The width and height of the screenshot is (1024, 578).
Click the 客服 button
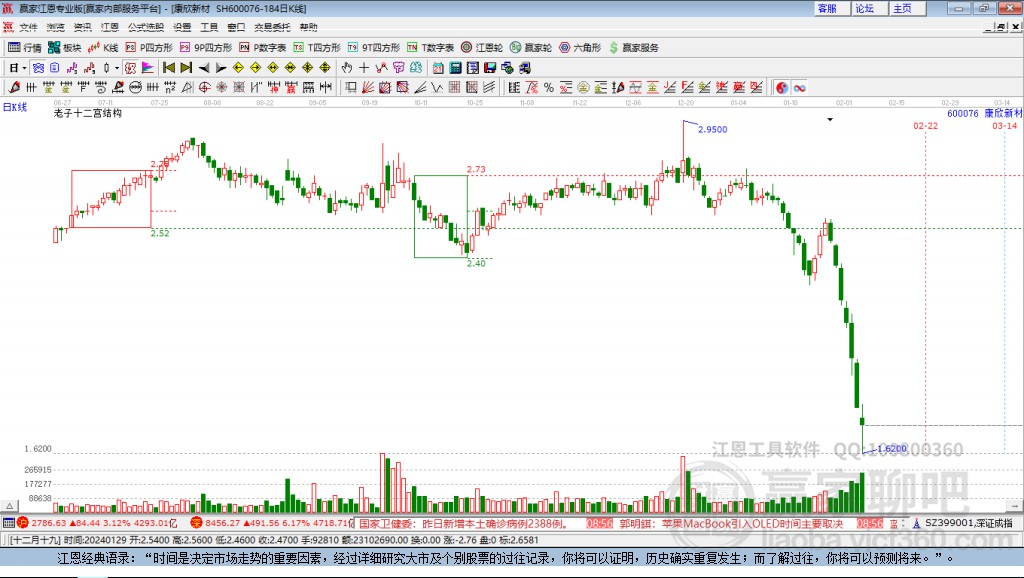coord(831,8)
